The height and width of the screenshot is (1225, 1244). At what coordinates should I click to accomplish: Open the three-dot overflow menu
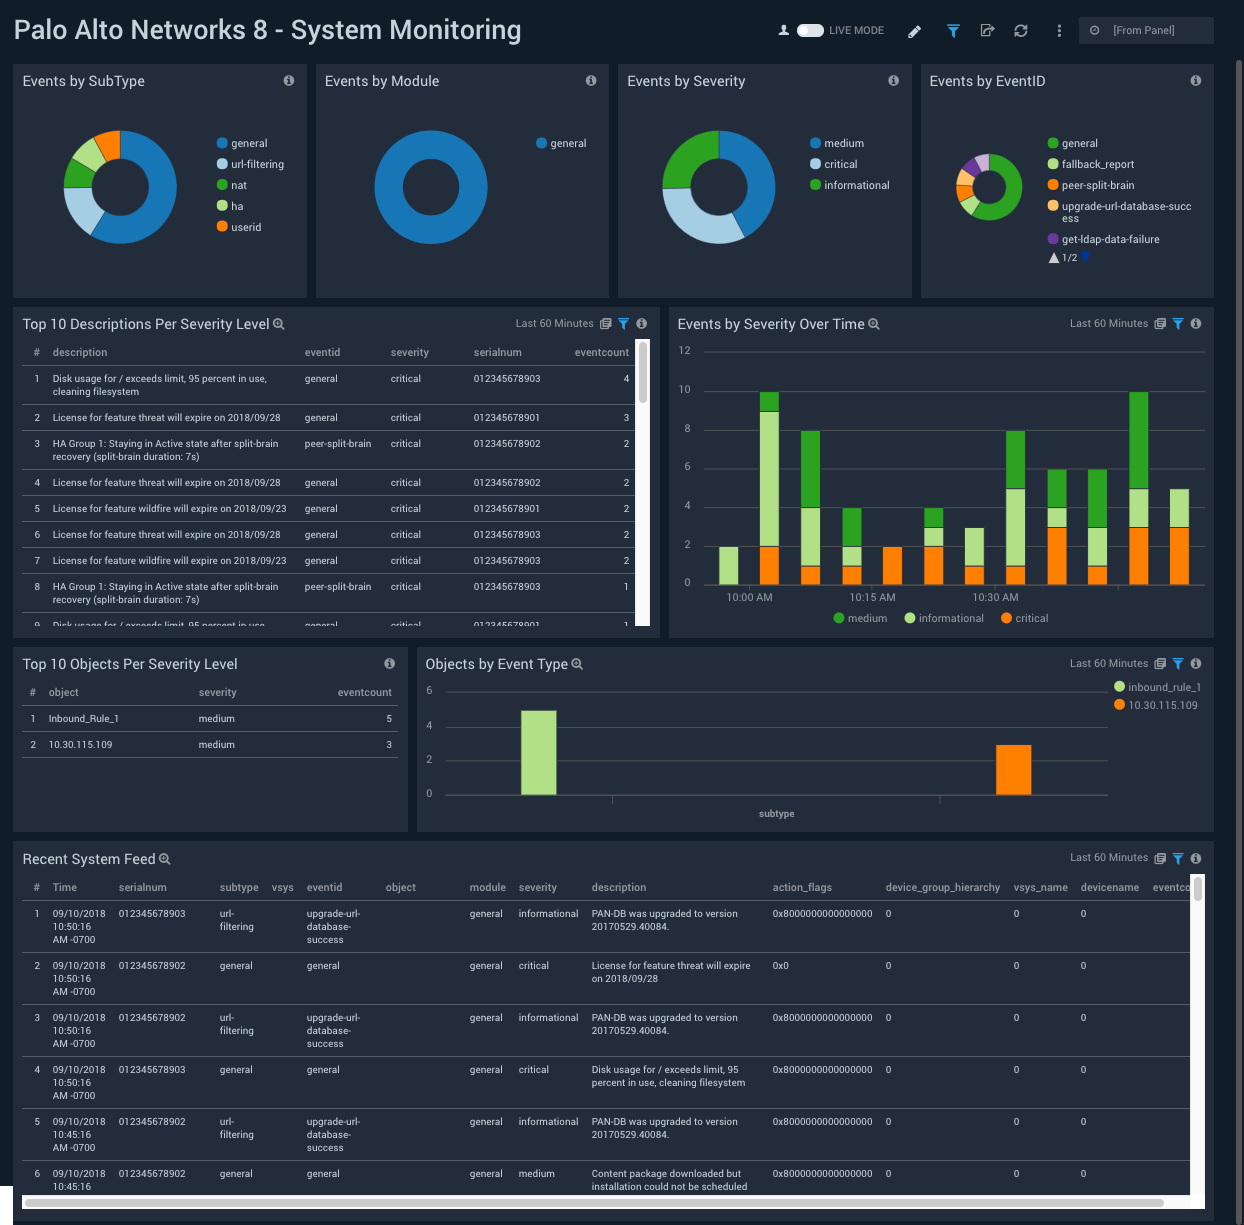tap(1059, 31)
